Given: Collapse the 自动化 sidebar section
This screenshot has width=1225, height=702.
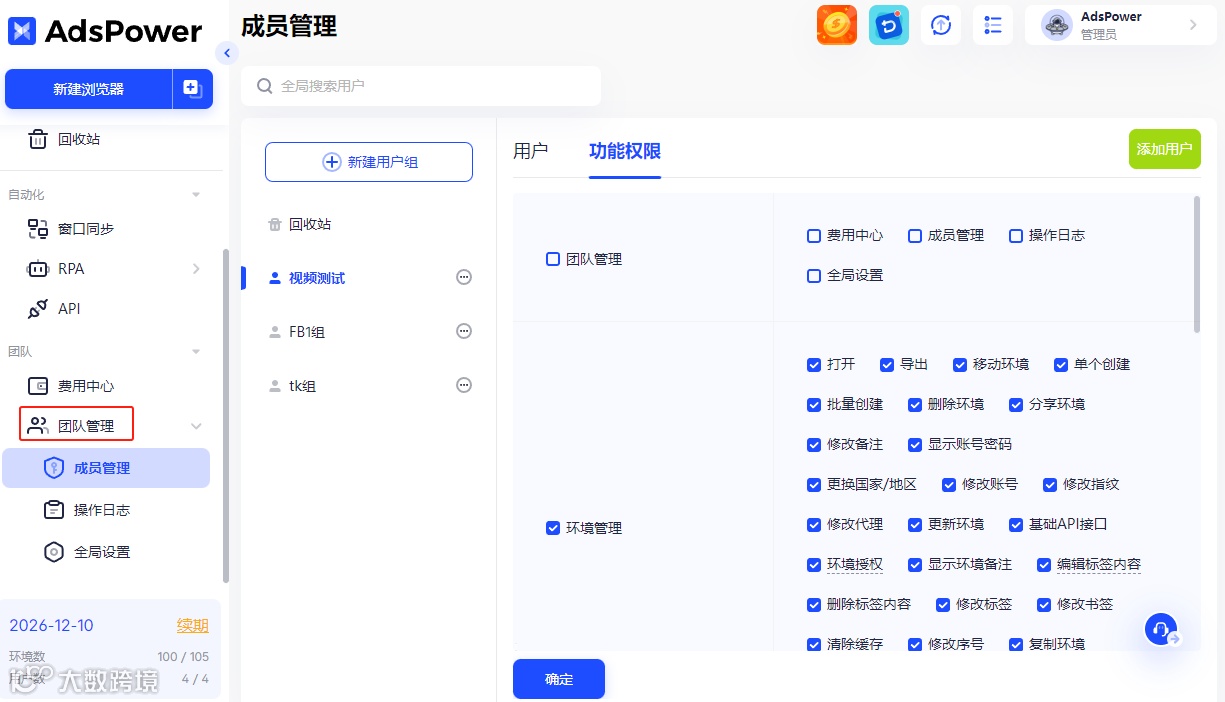Looking at the screenshot, I should [196, 195].
